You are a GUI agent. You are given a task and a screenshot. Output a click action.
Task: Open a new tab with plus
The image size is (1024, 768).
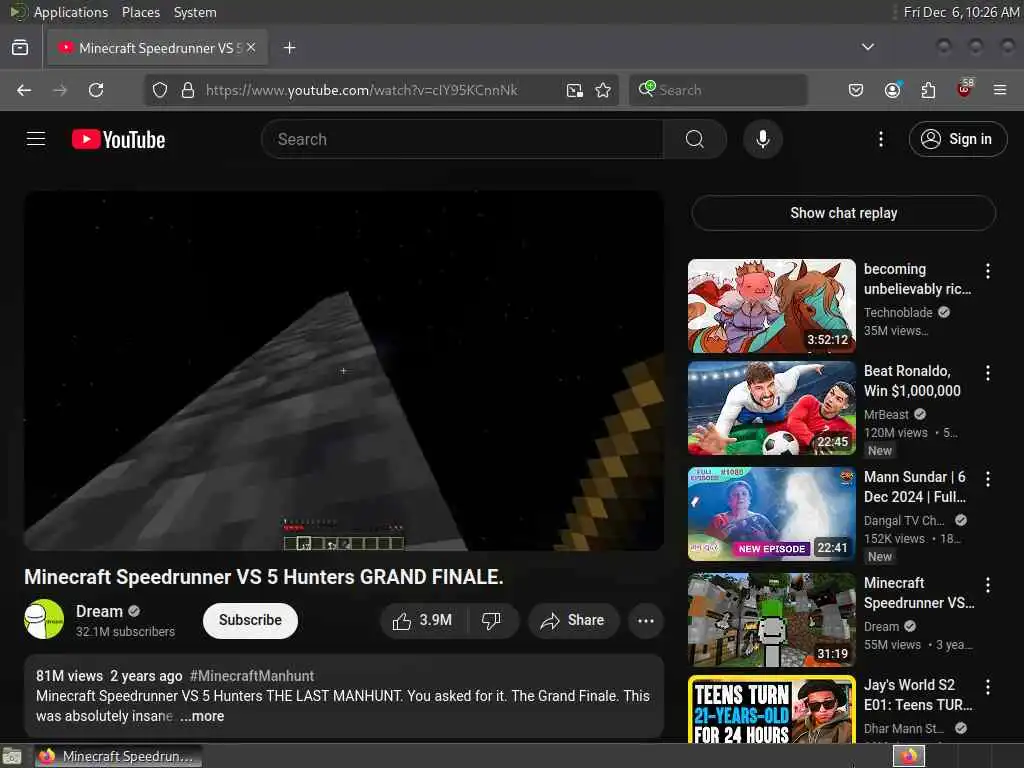(290, 48)
